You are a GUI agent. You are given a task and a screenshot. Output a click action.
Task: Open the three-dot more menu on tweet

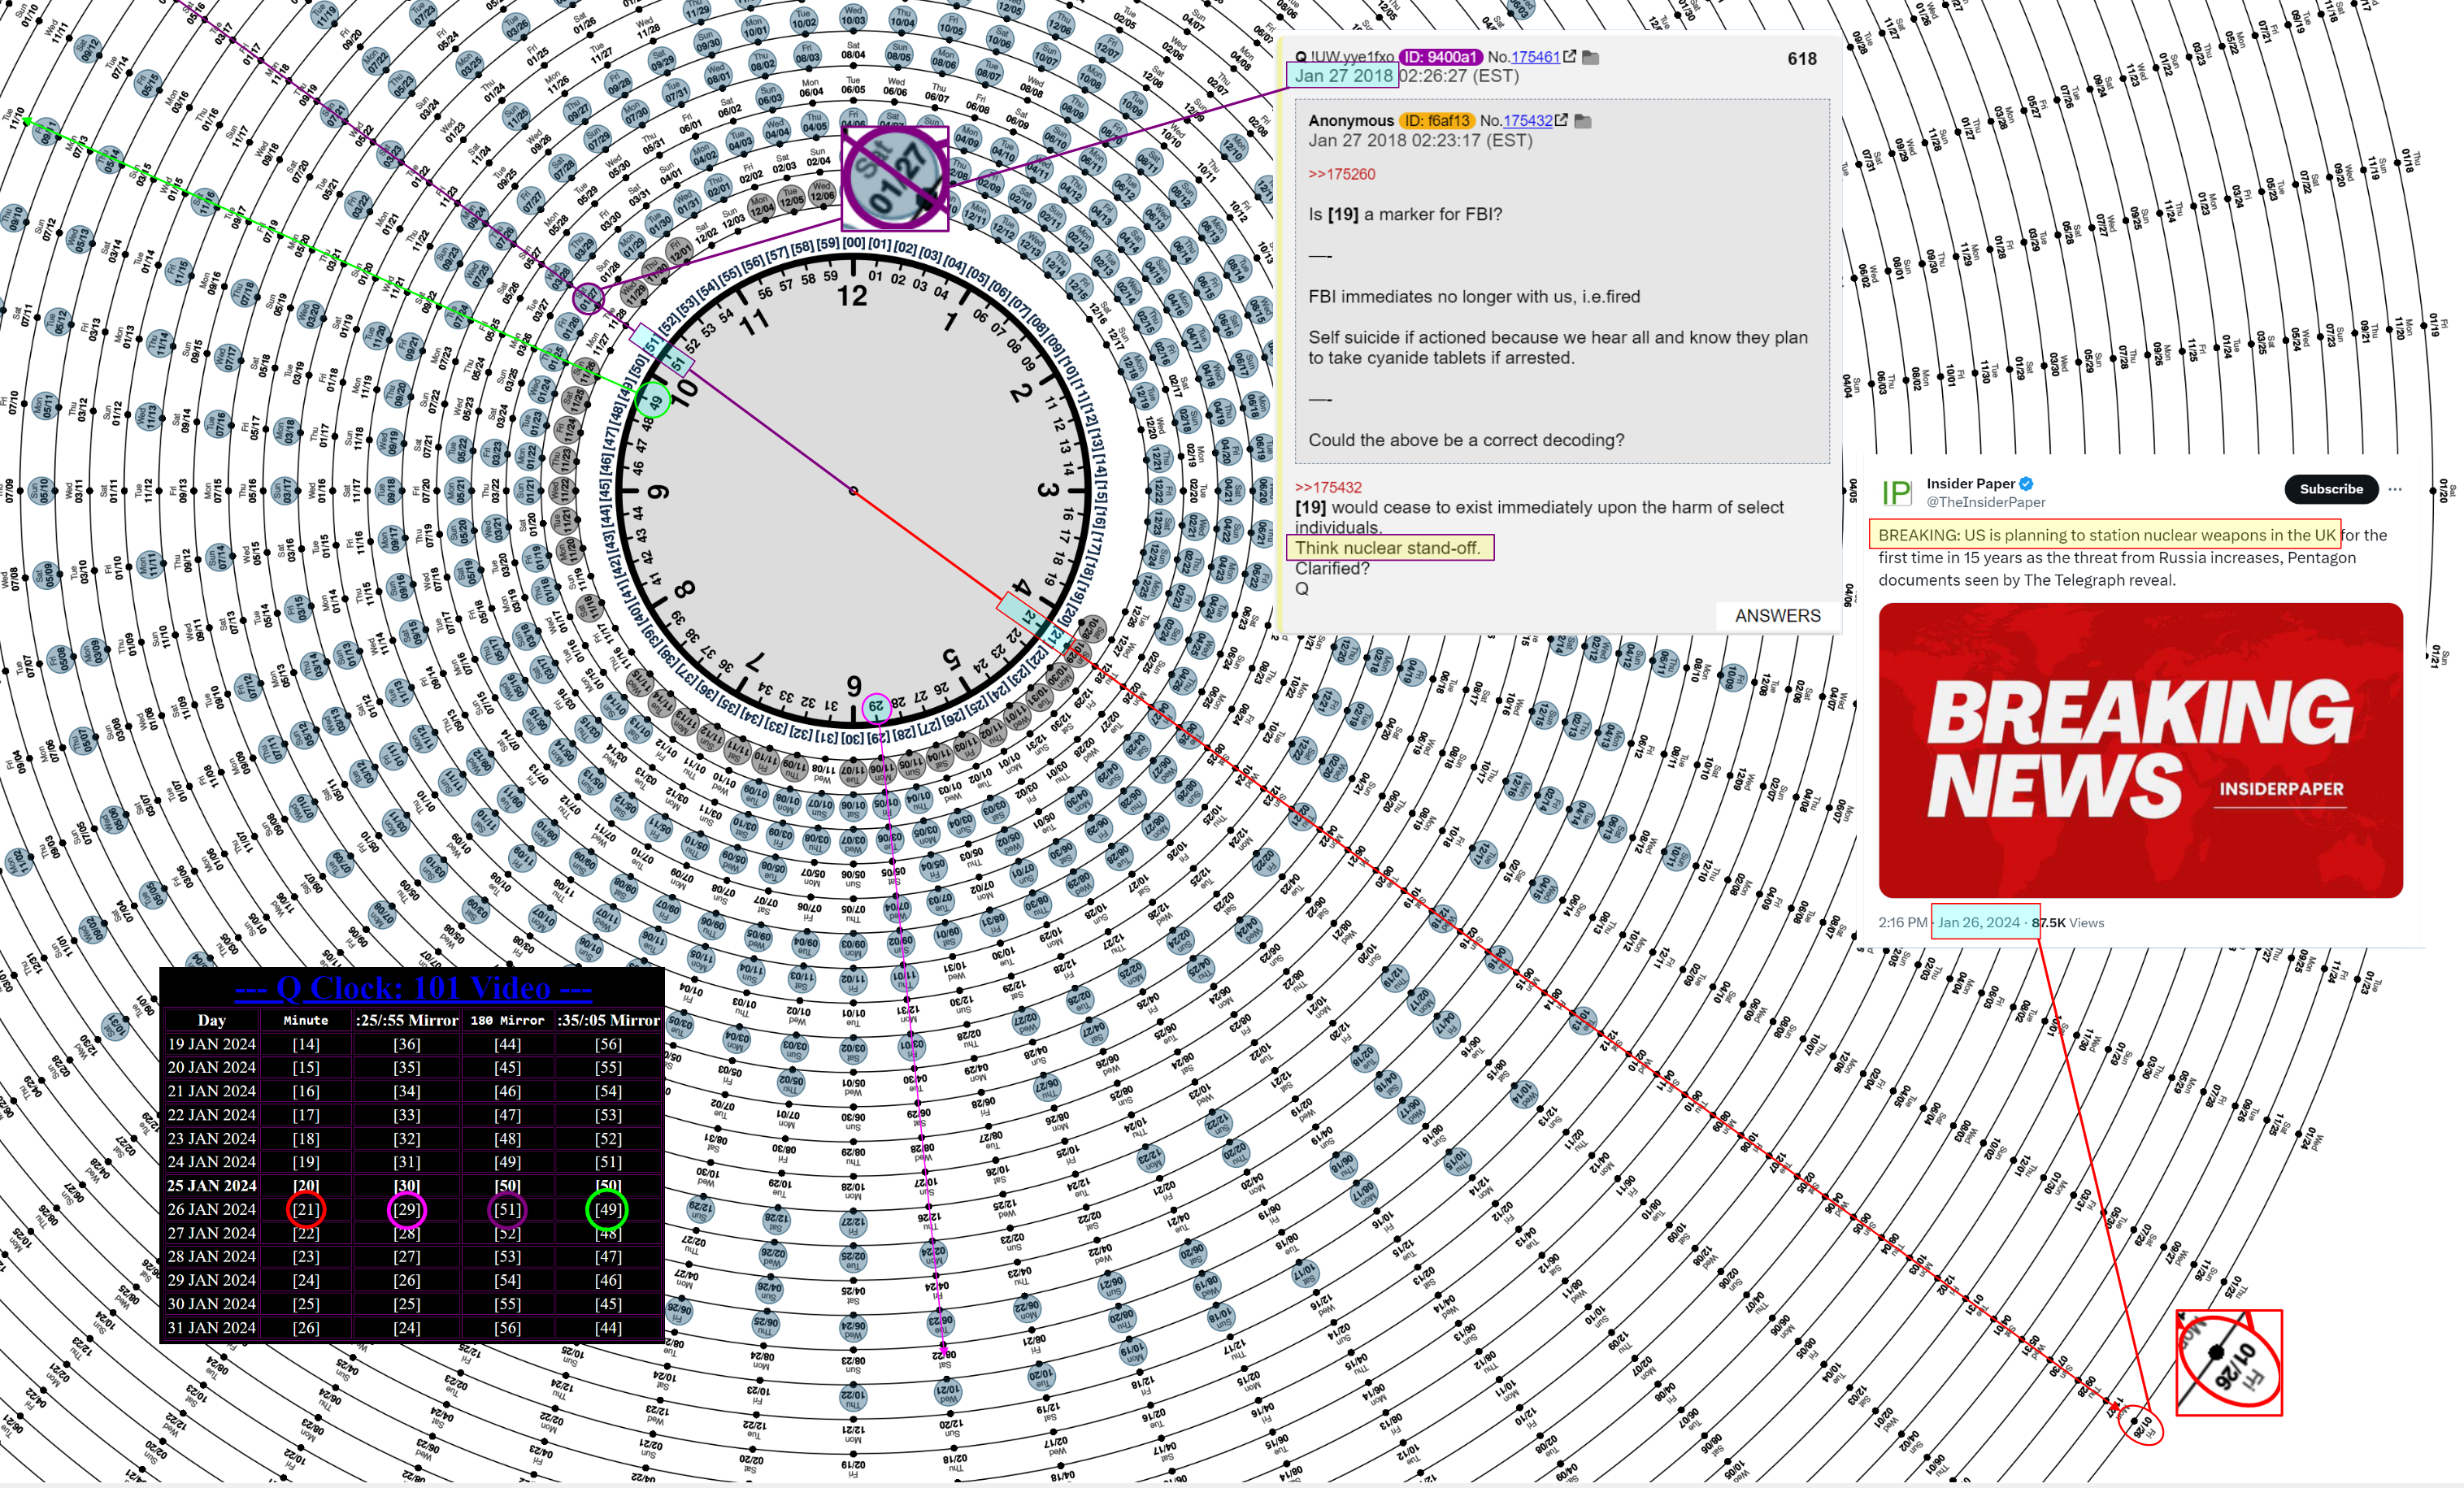[2395, 489]
